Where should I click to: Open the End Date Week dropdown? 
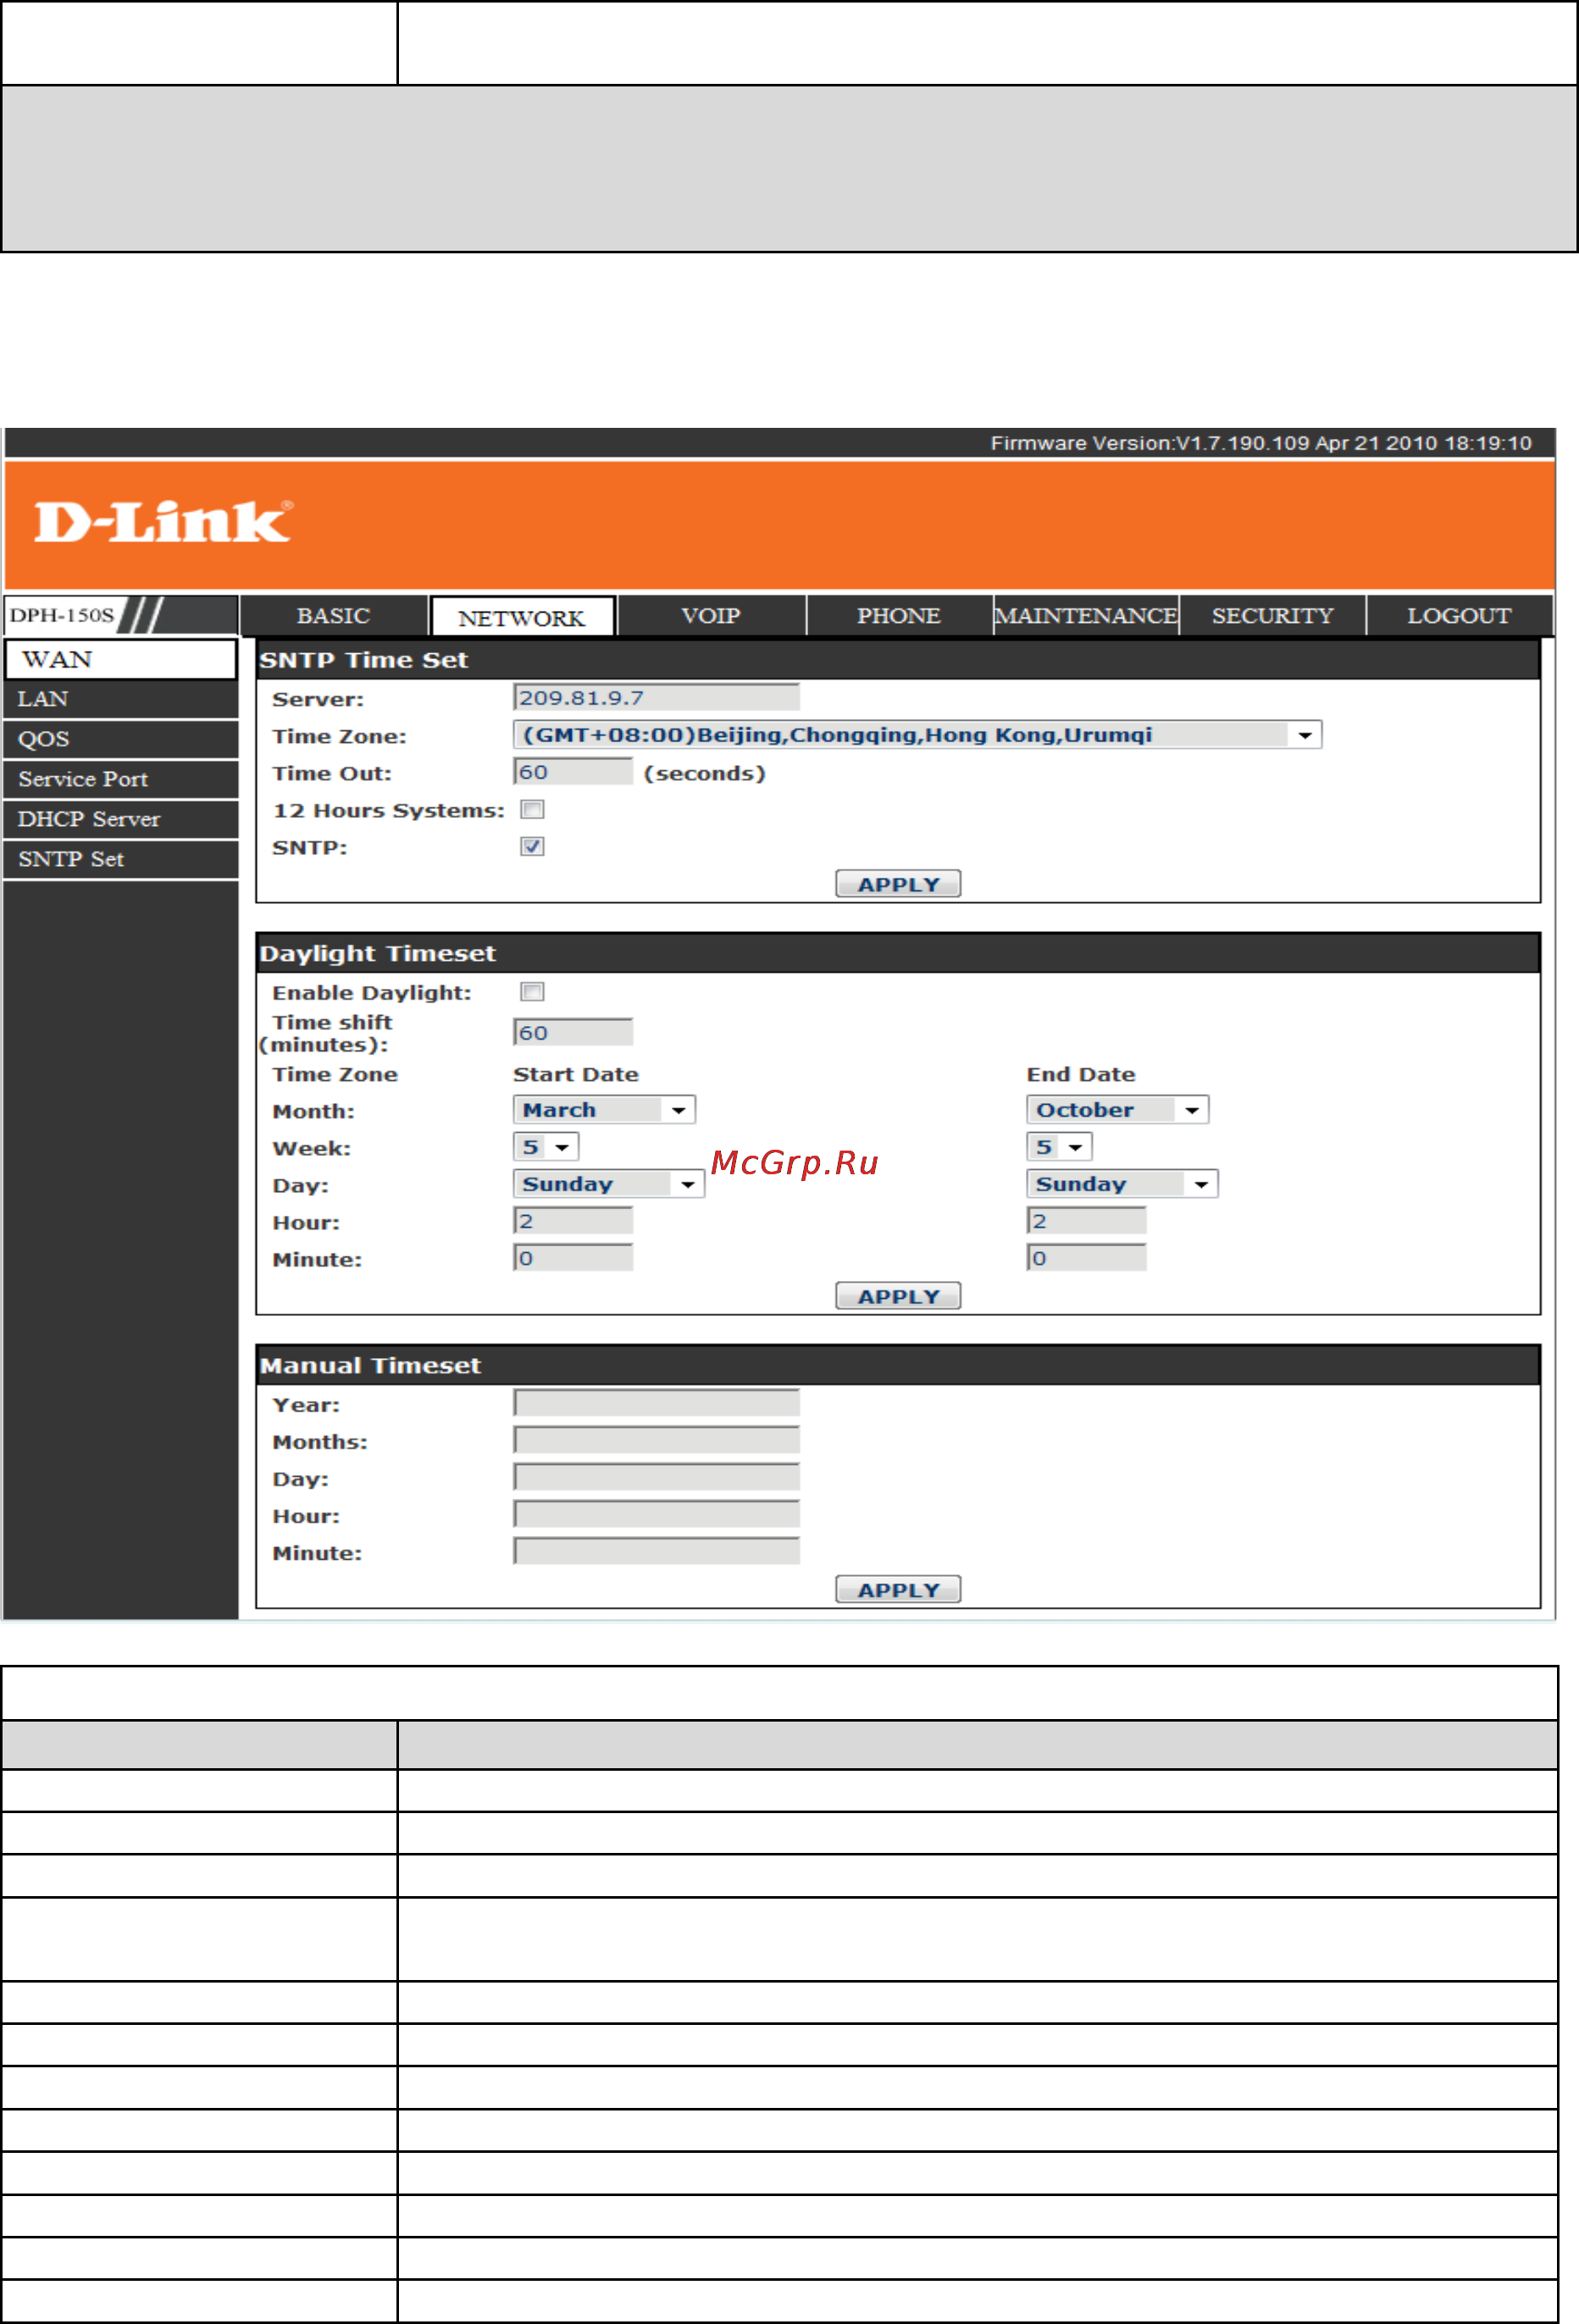coord(1059,1147)
